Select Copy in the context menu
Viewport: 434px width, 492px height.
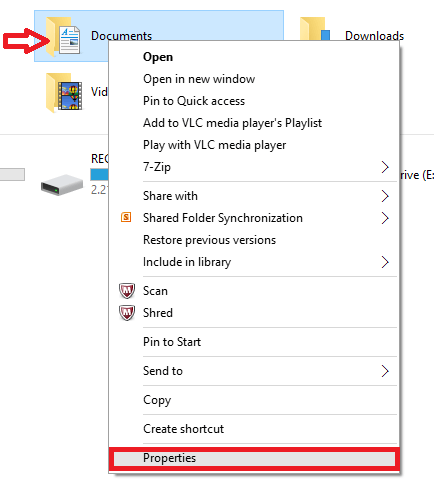[157, 400]
